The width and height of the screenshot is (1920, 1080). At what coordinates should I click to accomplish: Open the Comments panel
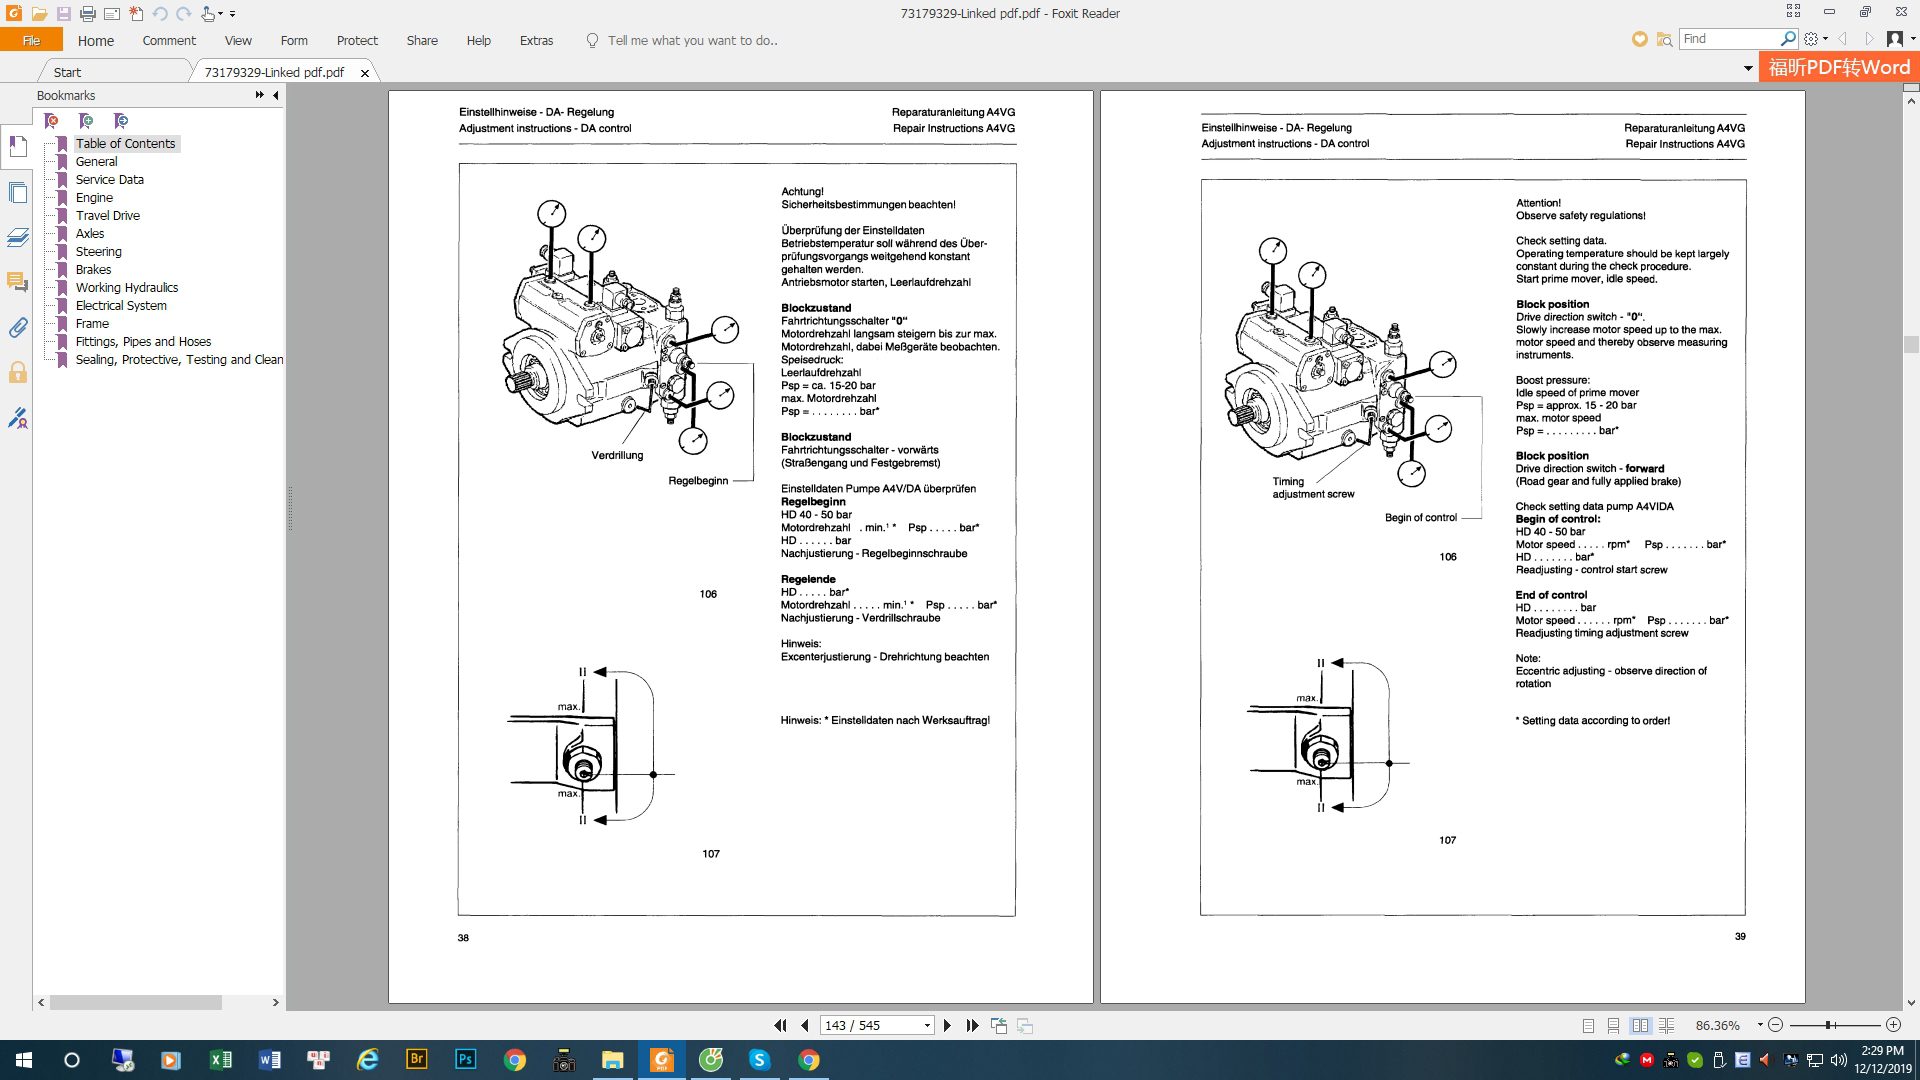18,281
